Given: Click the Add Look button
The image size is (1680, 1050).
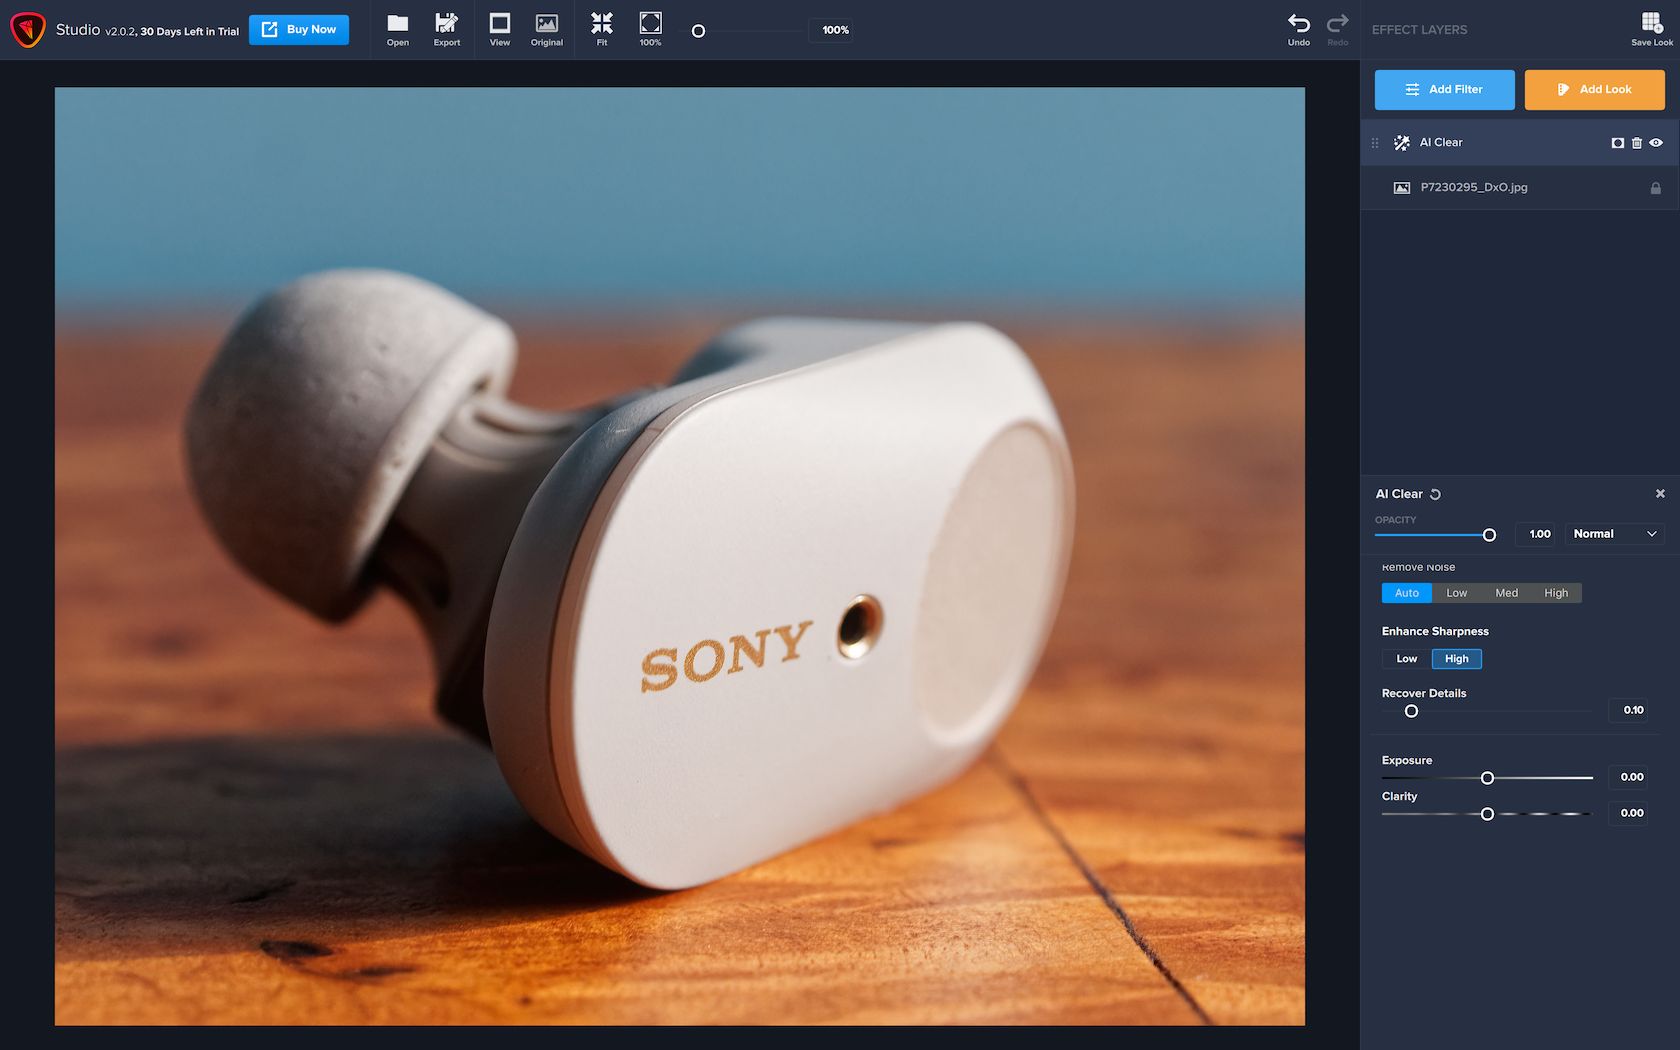Looking at the screenshot, I should coord(1594,90).
